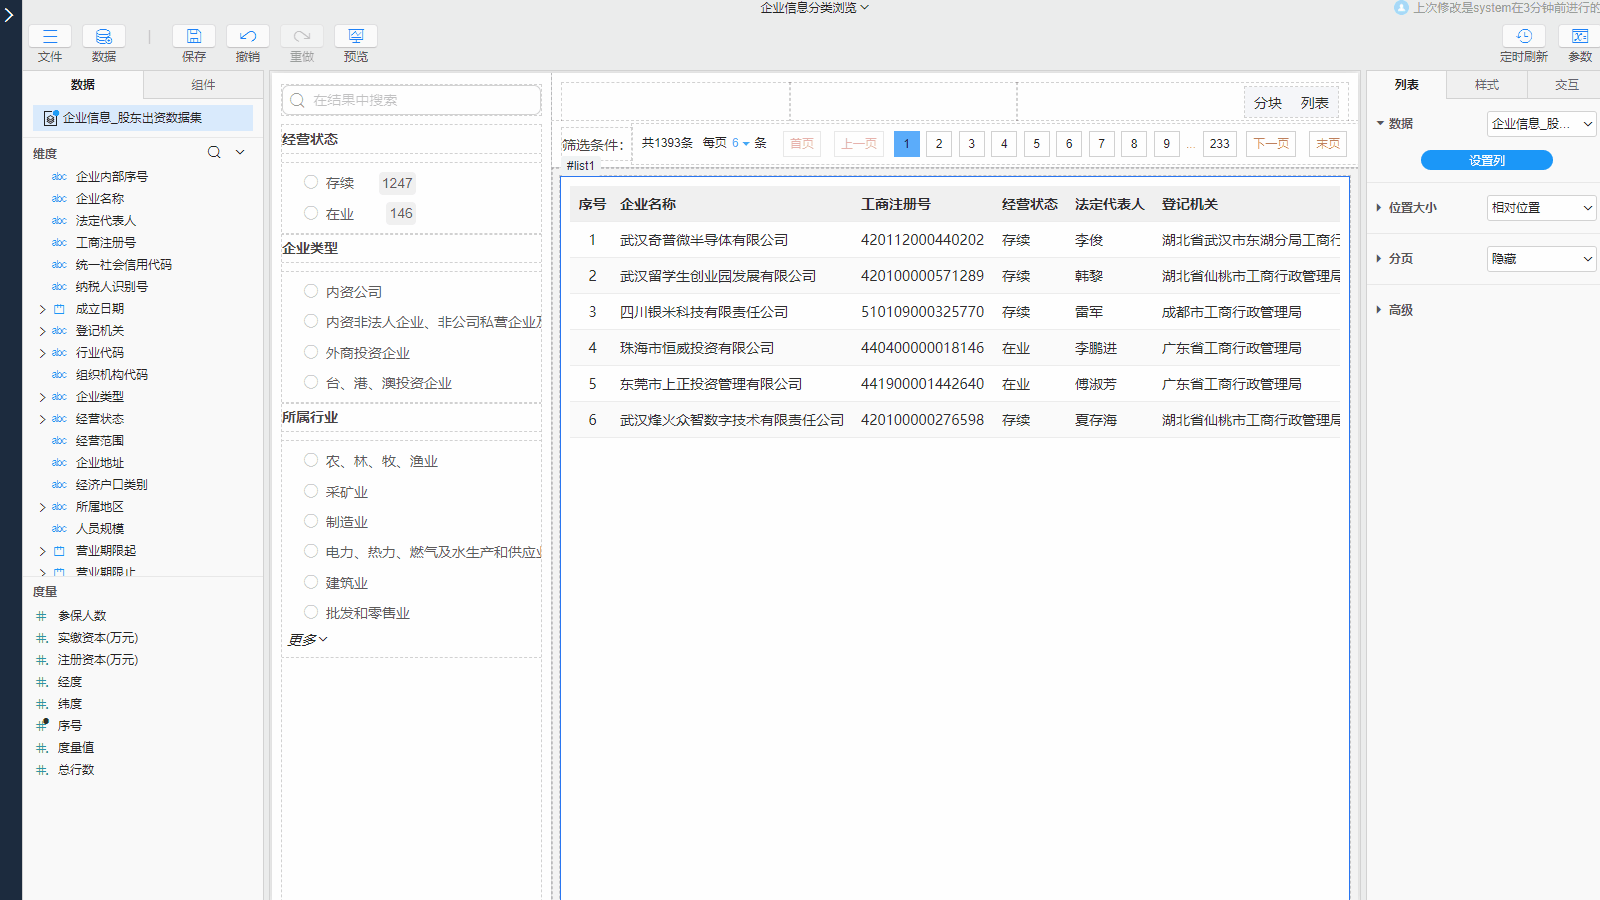The height and width of the screenshot is (900, 1600).
Task: Open the 数据 (Data) toolbar icon
Action: pos(103,37)
